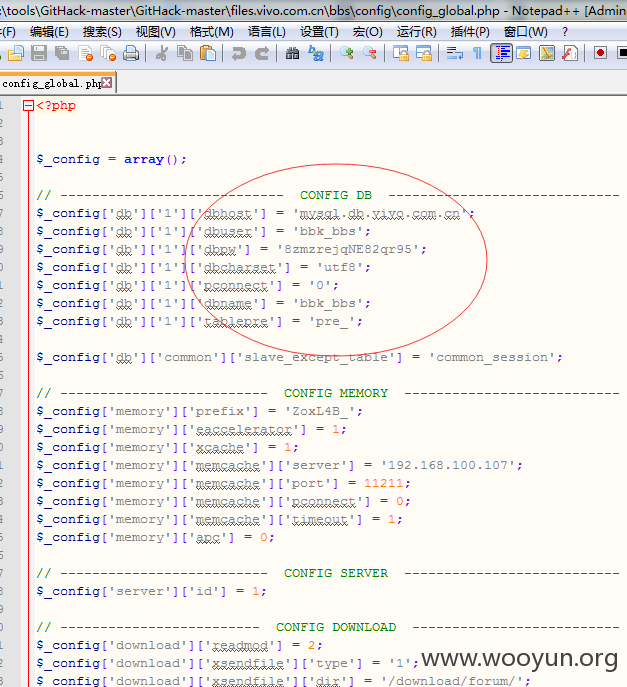The width and height of the screenshot is (627, 687).
Task: Click the CONFIG SERVER comment heading
Action: point(336,574)
